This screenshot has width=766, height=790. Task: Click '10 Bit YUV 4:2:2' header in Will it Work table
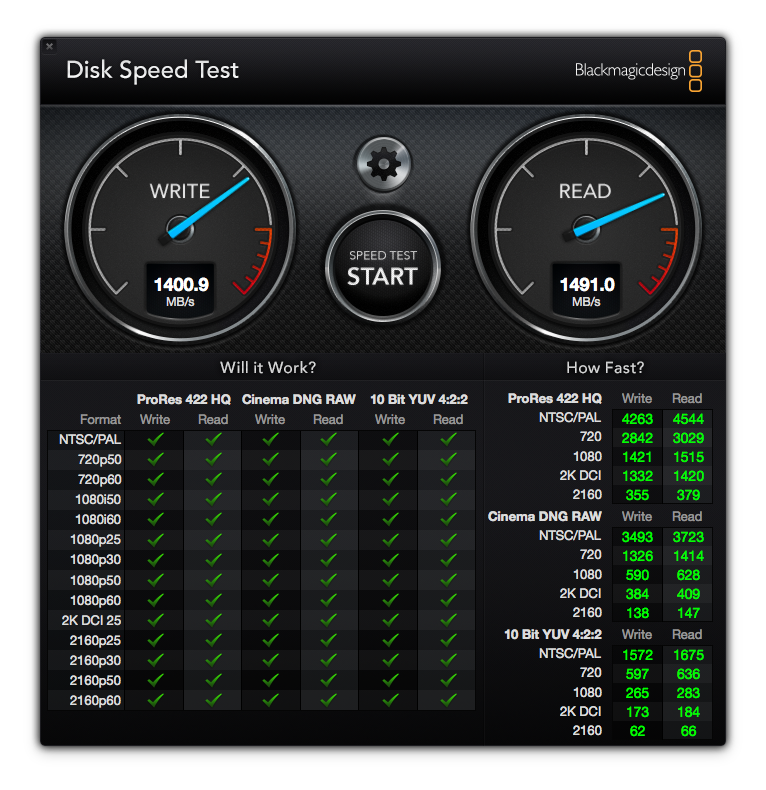click(x=419, y=400)
